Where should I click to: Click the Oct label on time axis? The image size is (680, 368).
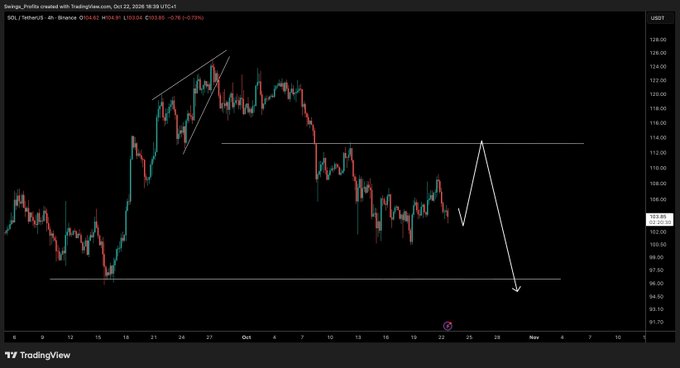[246, 337]
